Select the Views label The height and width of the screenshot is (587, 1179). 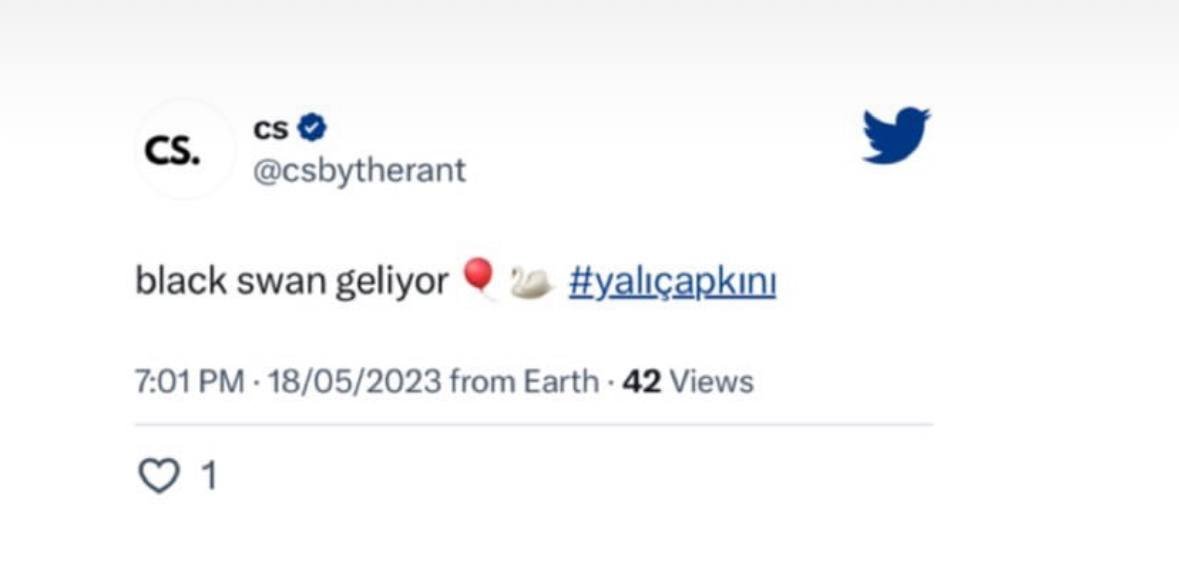(711, 381)
